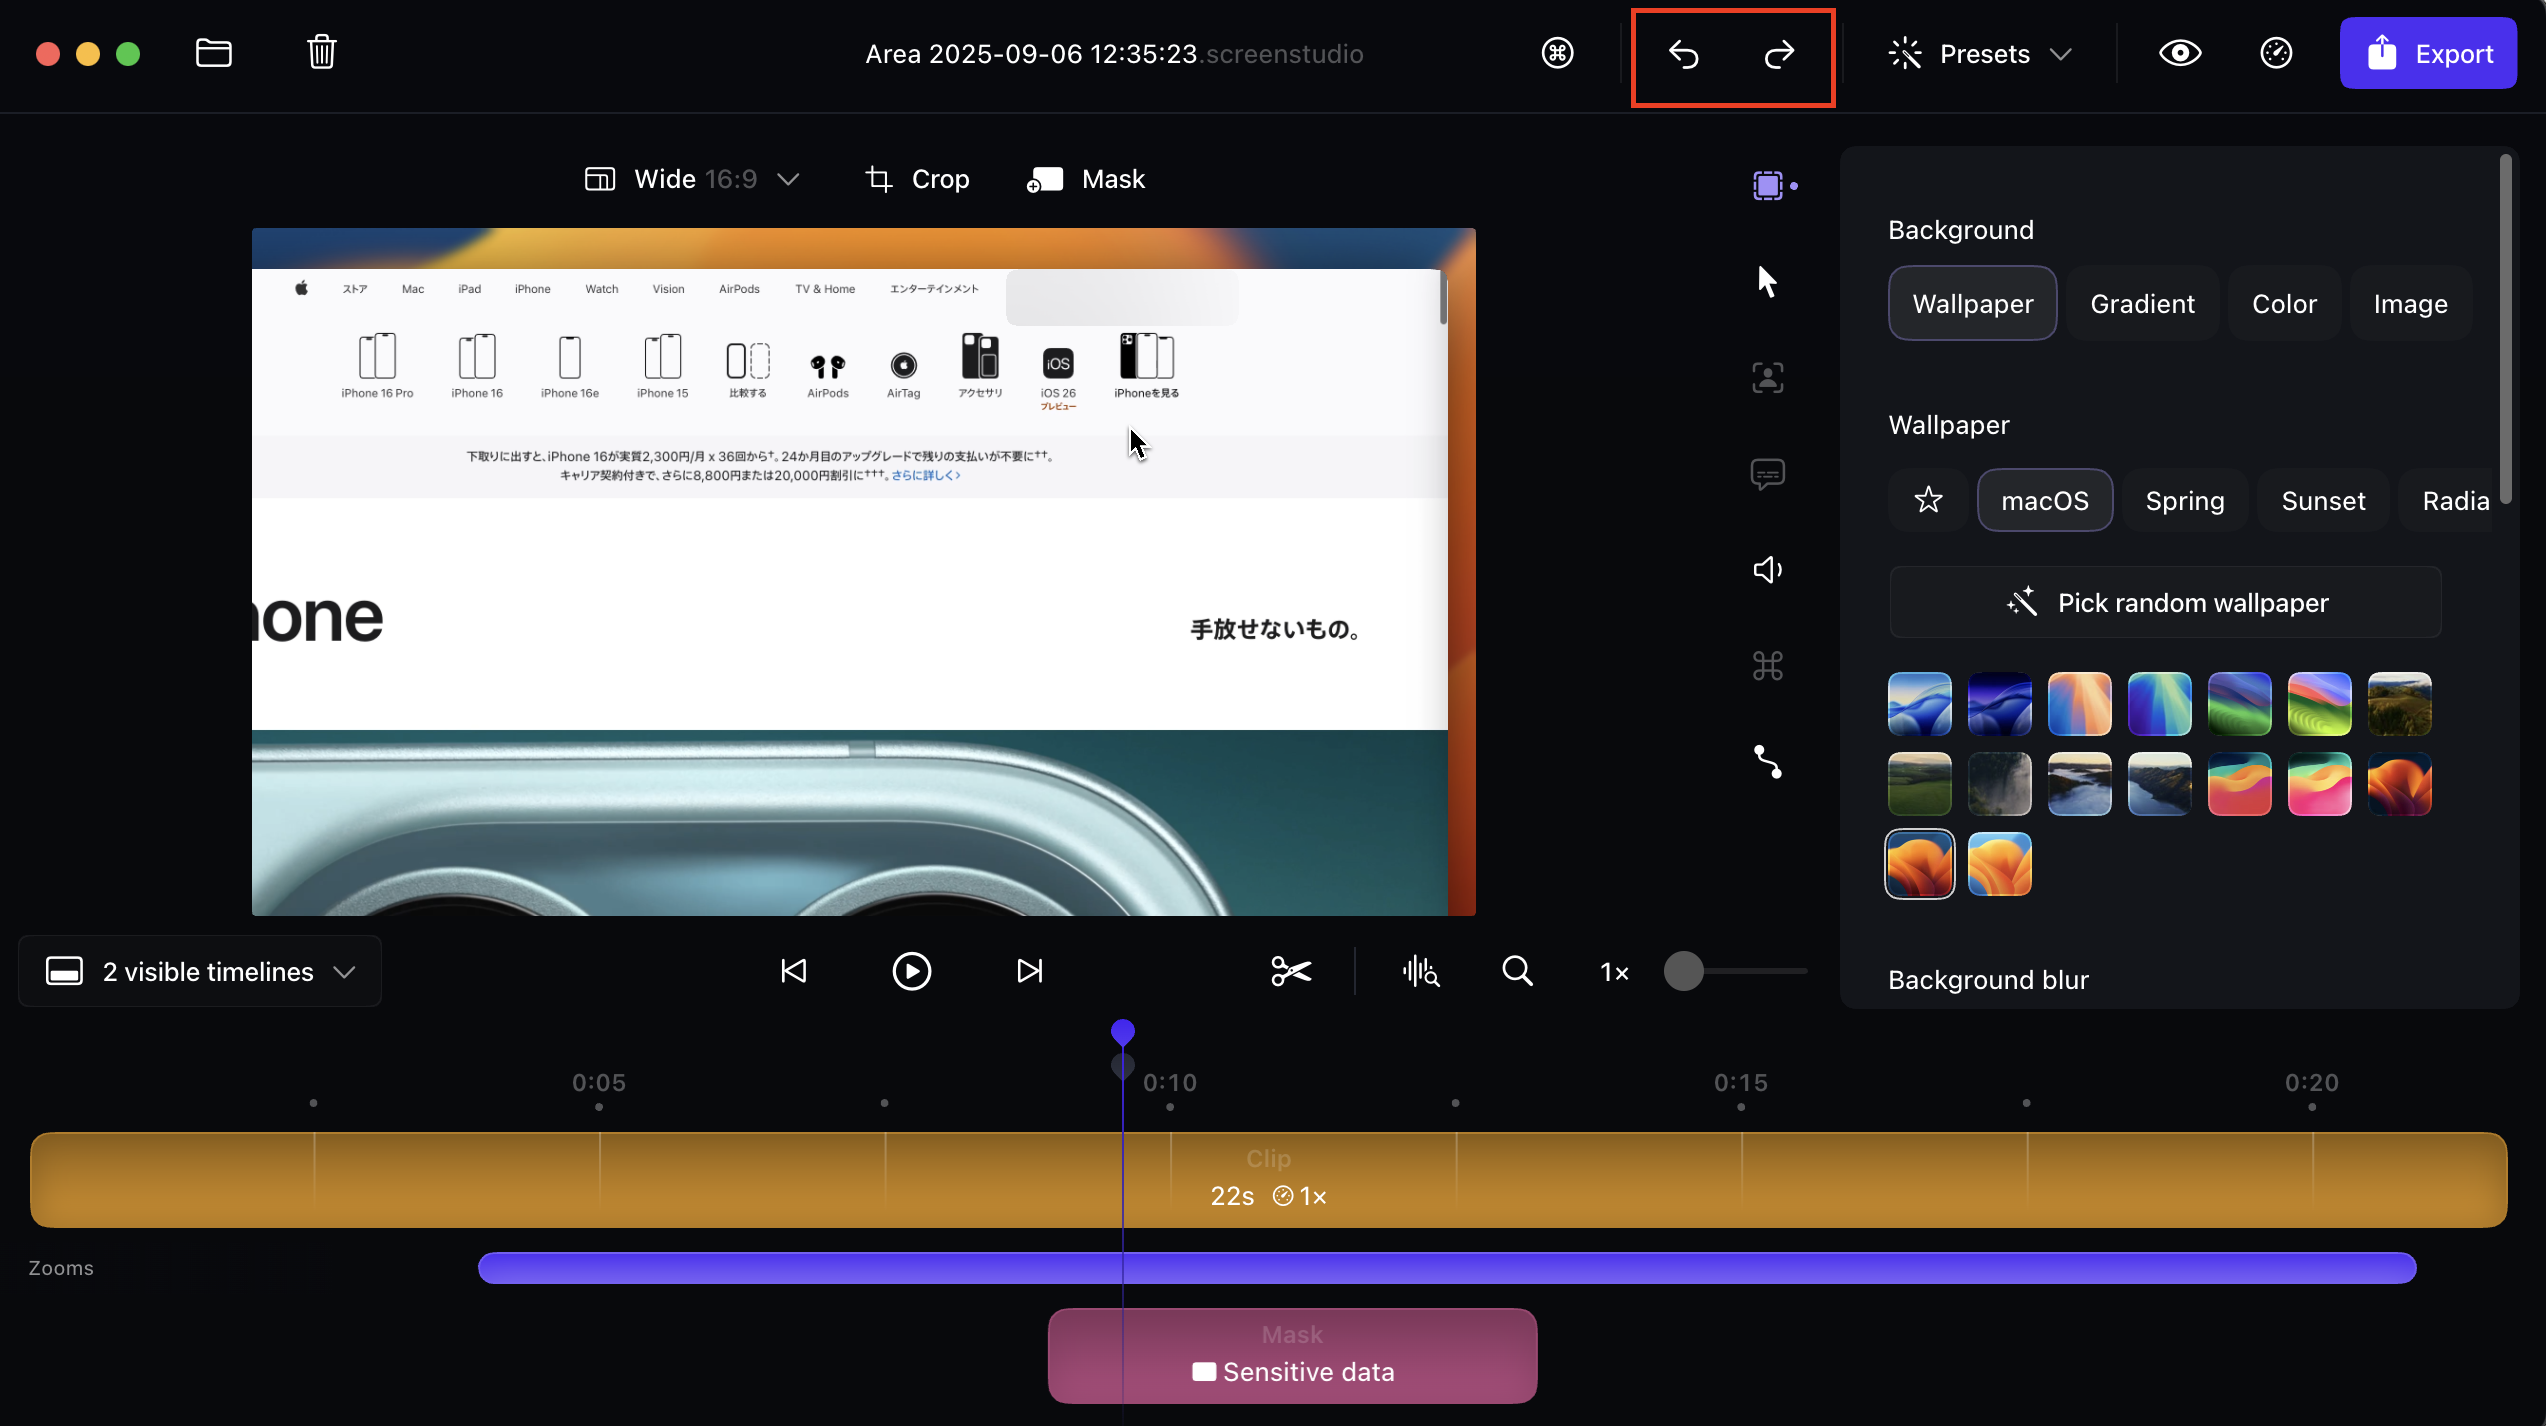This screenshot has width=2546, height=1426.
Task: Choose the dark blue wave wallpaper thumbnail
Action: [1999, 703]
